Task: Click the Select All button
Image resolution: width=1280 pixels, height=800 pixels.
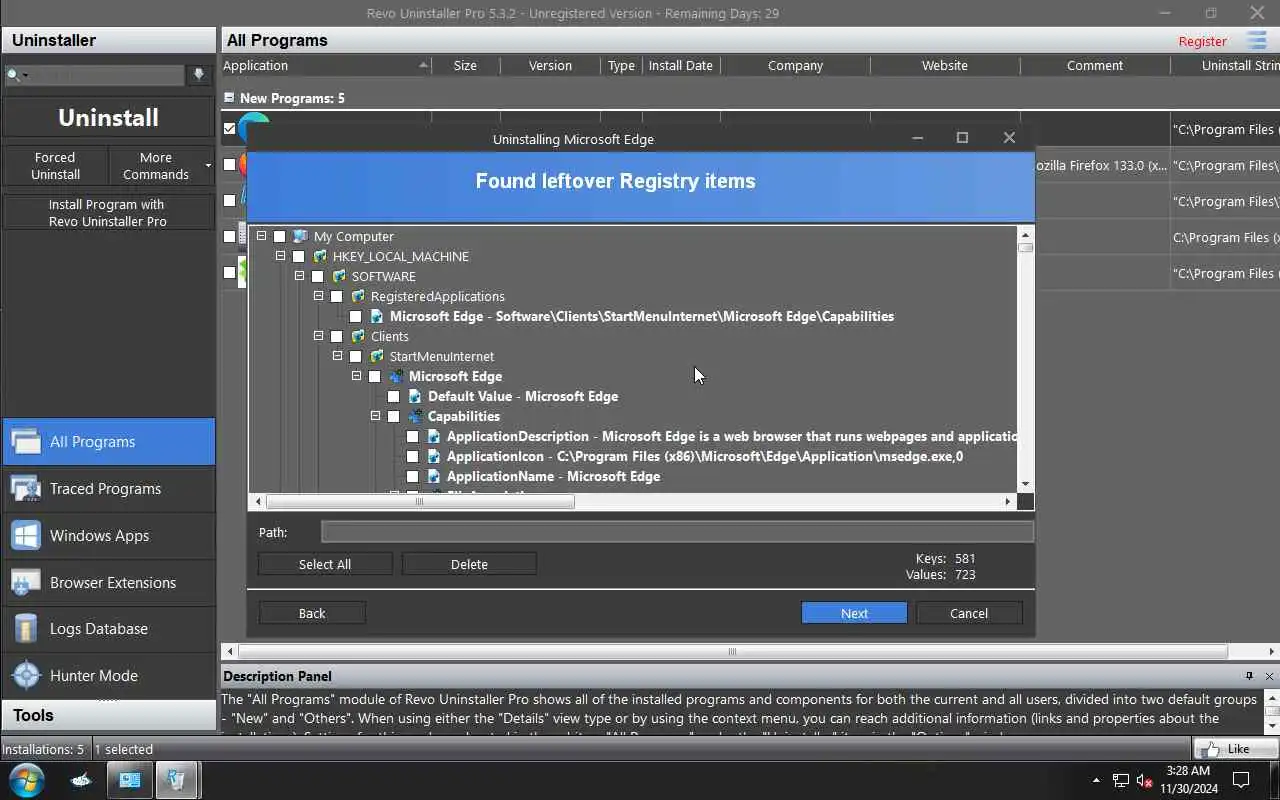Action: [x=325, y=565]
